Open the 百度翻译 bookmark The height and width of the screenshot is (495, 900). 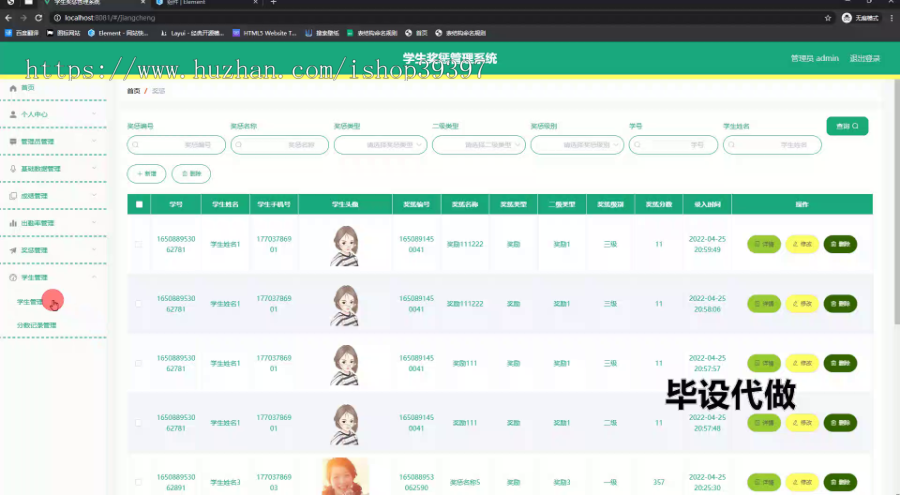22,33
